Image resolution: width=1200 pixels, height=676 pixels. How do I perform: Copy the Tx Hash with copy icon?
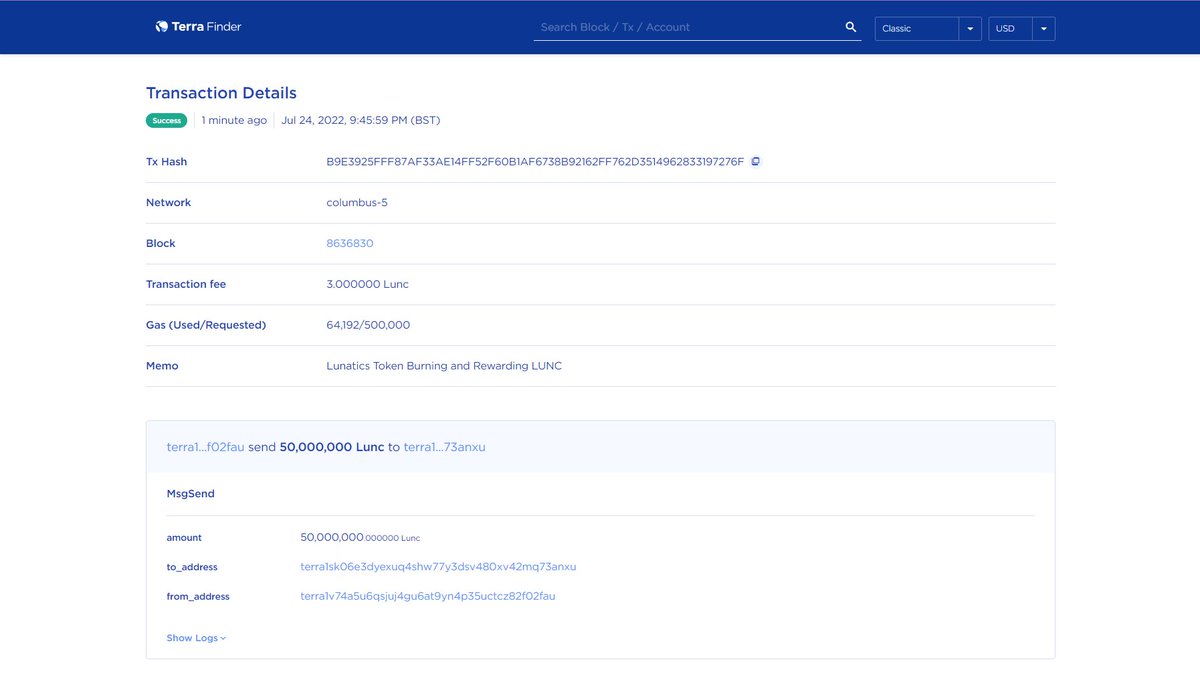(756, 161)
